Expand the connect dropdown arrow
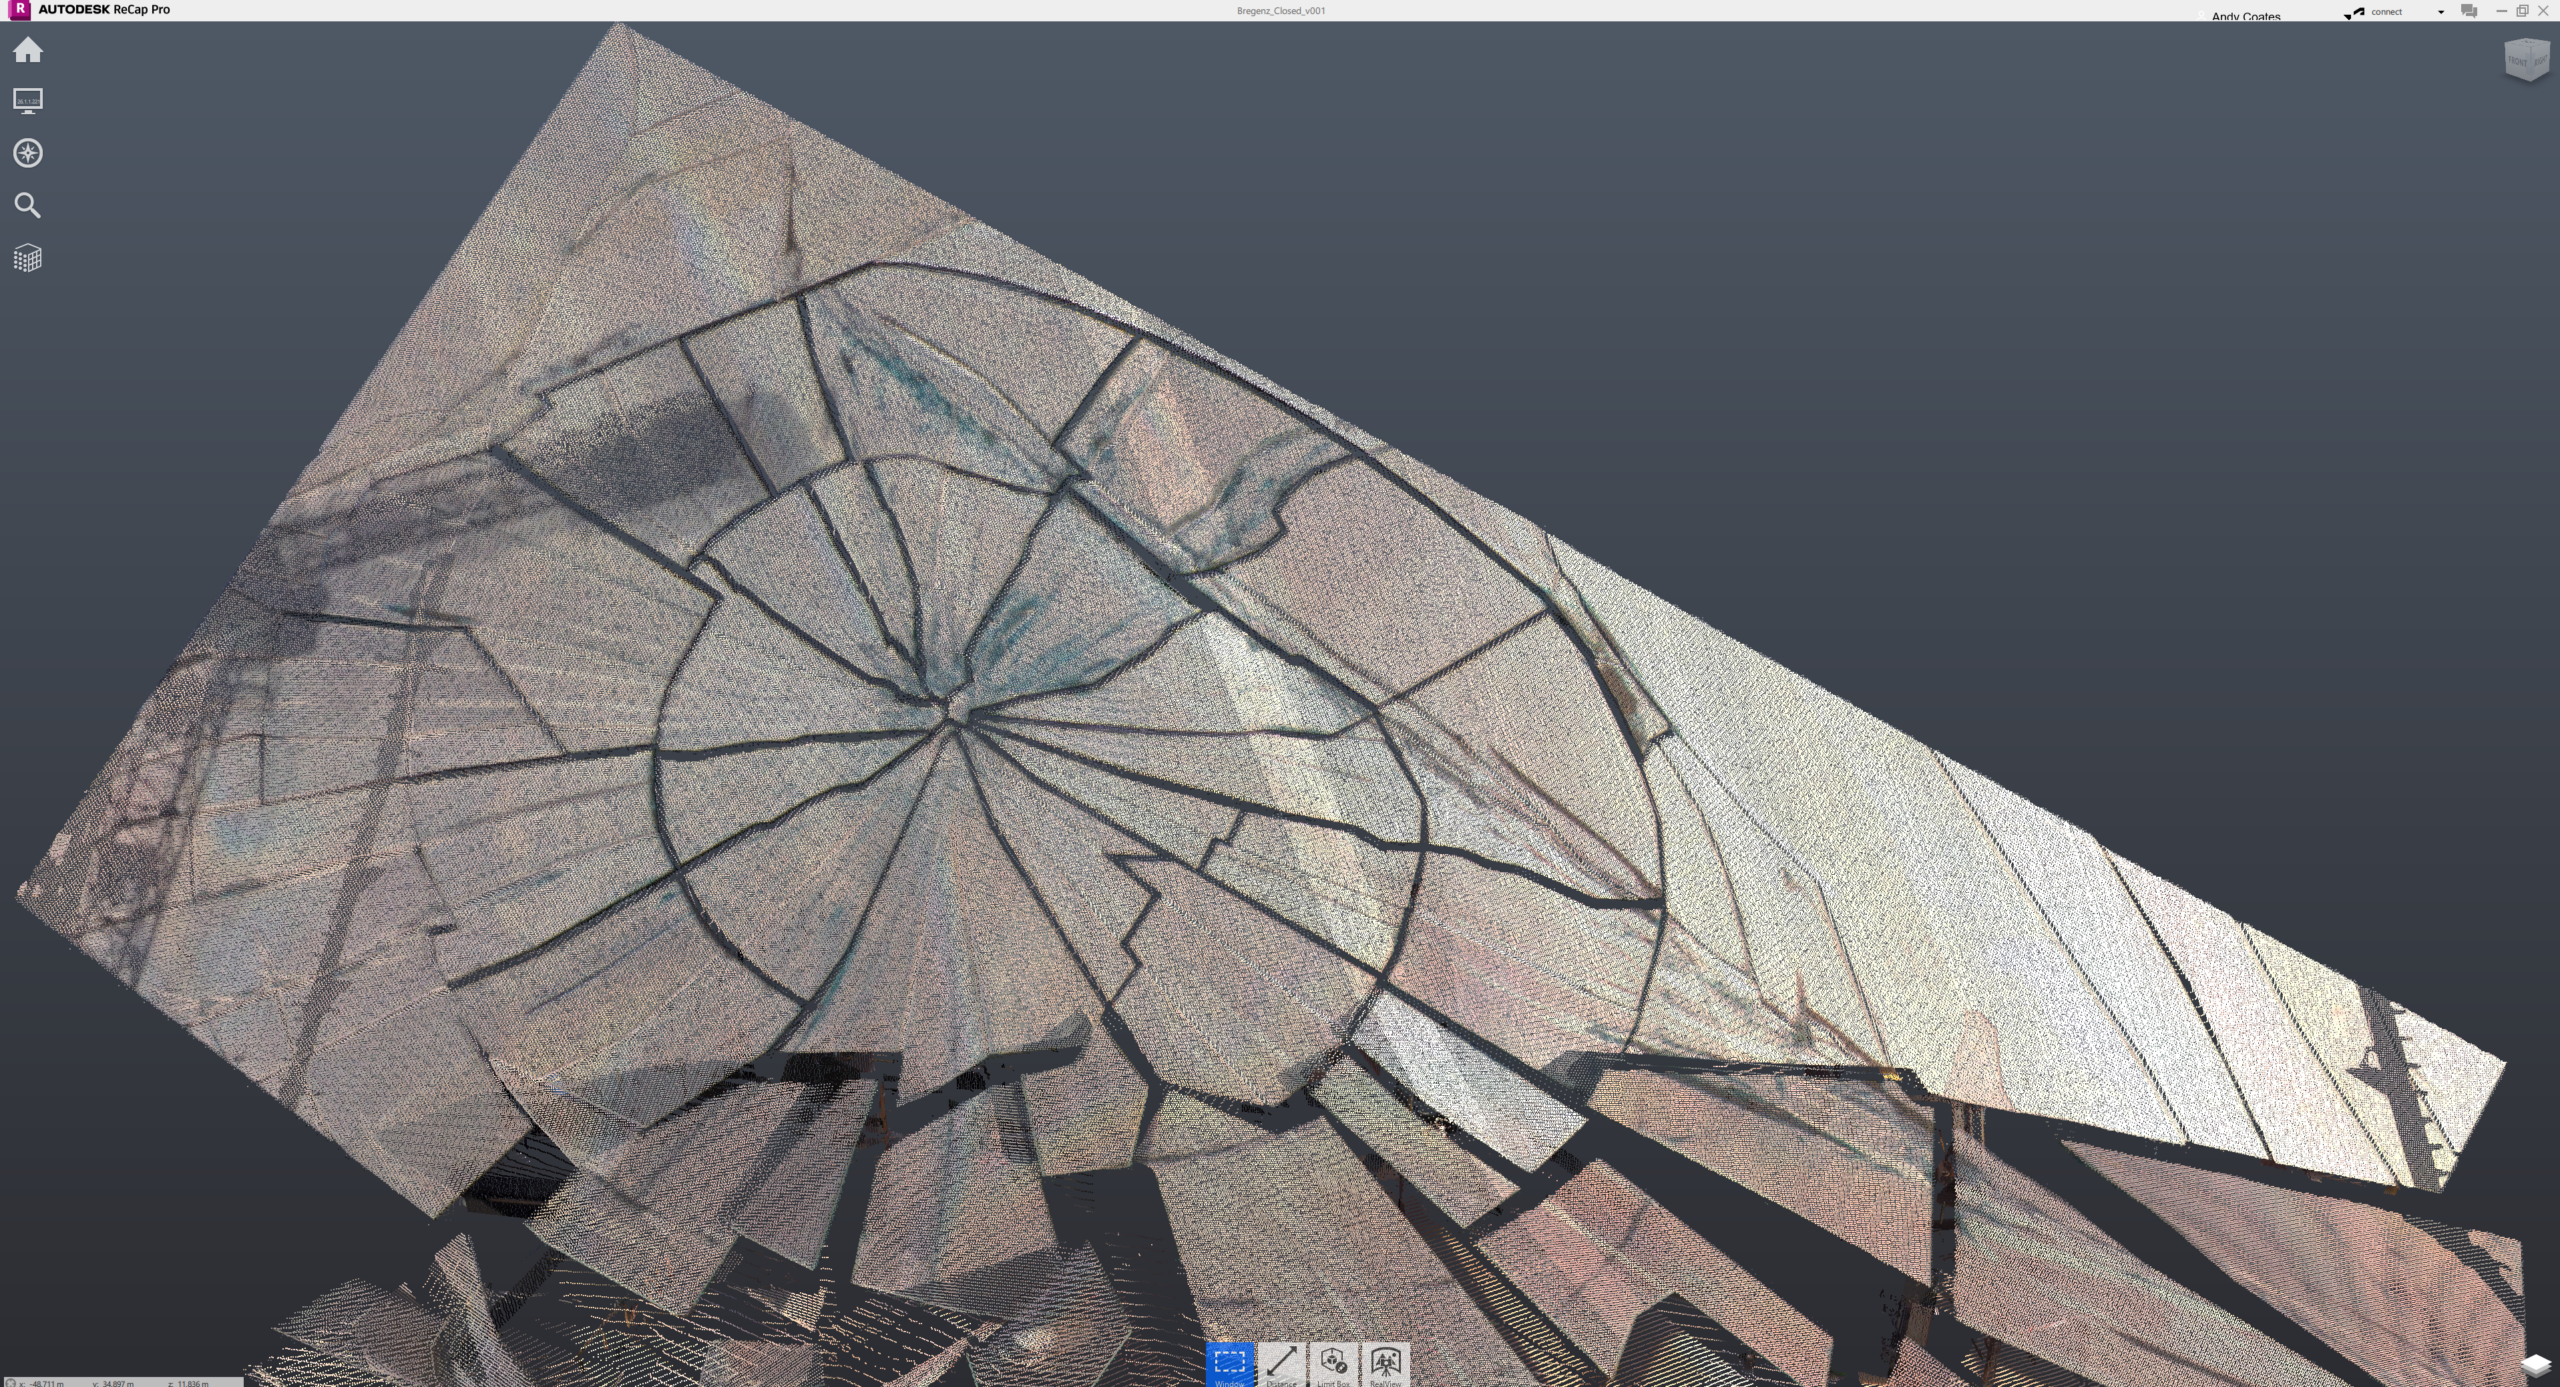 point(2441,12)
